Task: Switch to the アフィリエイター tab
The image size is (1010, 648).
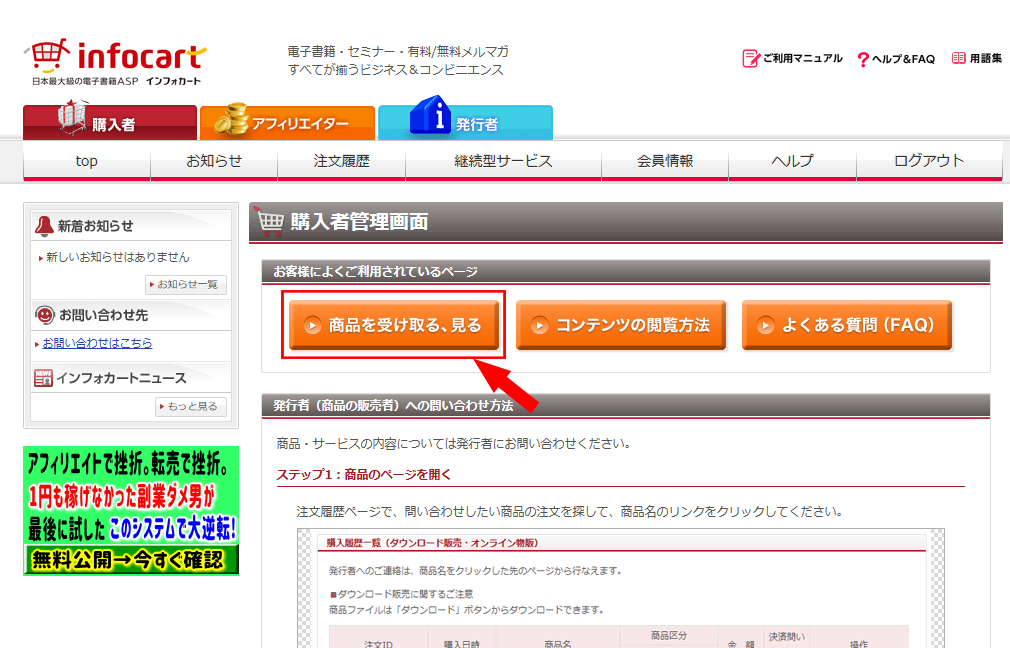Action: coord(287,123)
